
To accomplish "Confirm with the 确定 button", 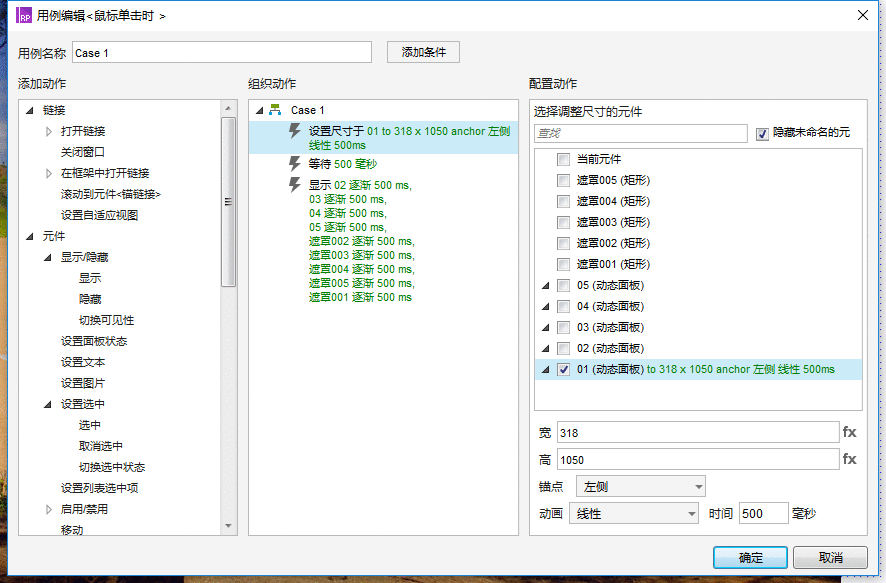I will (750, 558).
